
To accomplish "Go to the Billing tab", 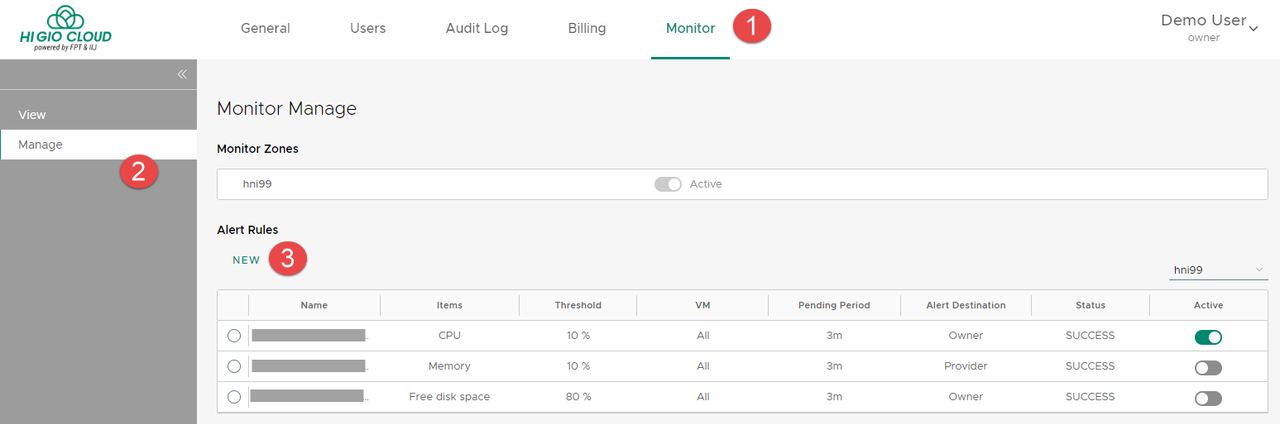I will click(x=586, y=28).
